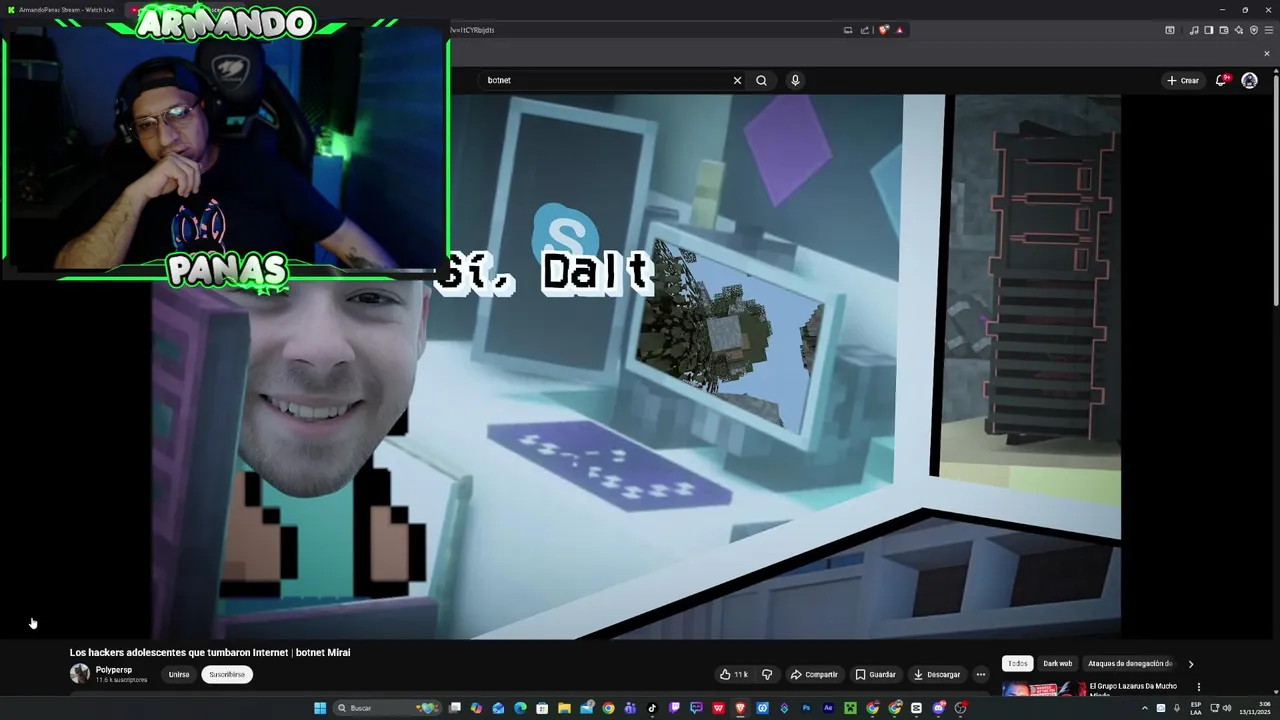Open YouTube notifications bell
The height and width of the screenshot is (720, 1280).
tap(1221, 80)
